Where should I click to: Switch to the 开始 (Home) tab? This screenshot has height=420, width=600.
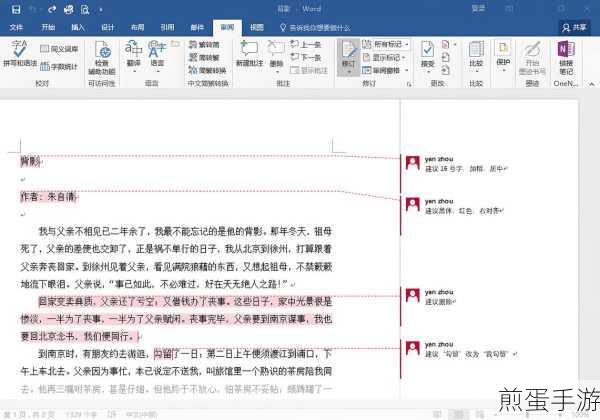pyautogui.click(x=48, y=28)
